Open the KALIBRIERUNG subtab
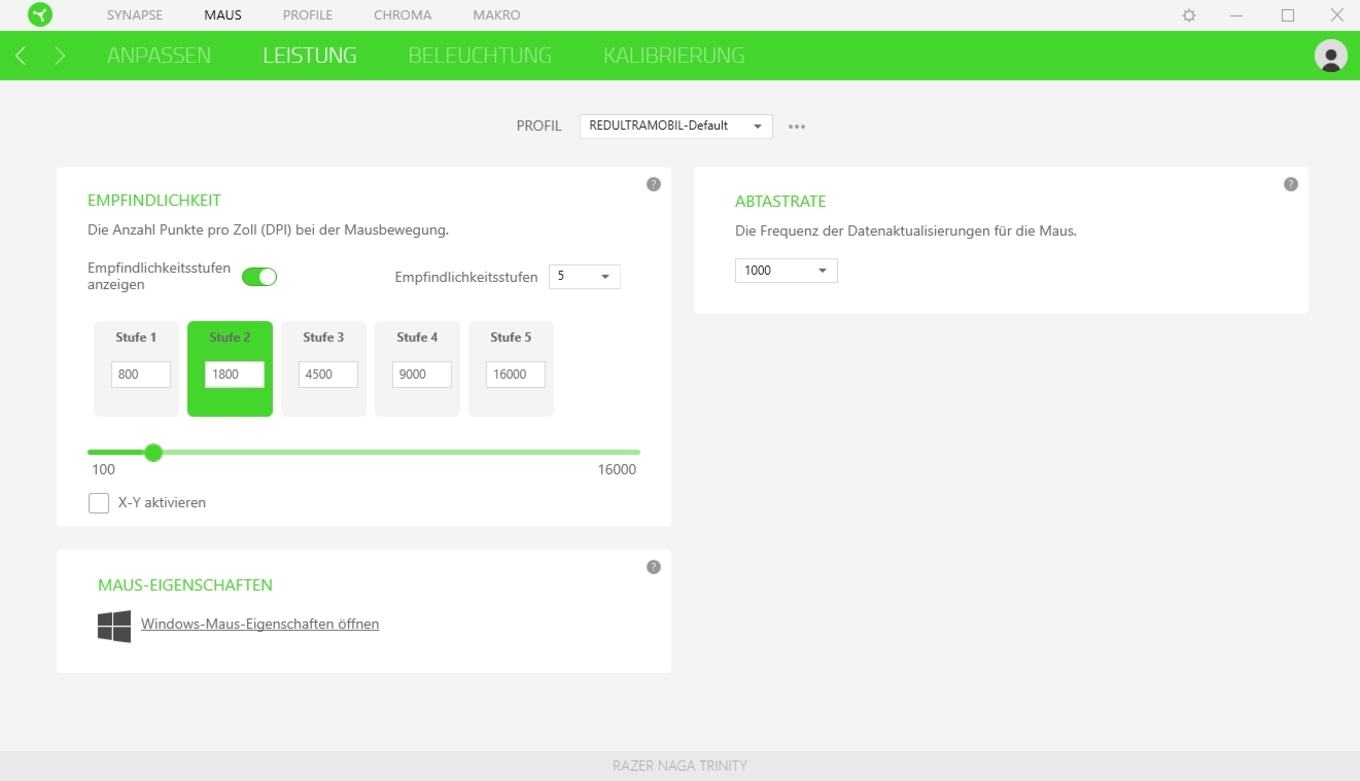 [674, 56]
